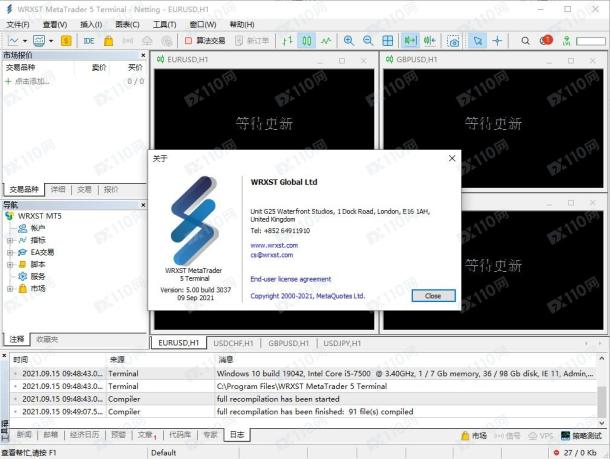Screen dimensions: 610x459
Task: Click the zoom in magnifier icon
Action: click(x=349, y=40)
